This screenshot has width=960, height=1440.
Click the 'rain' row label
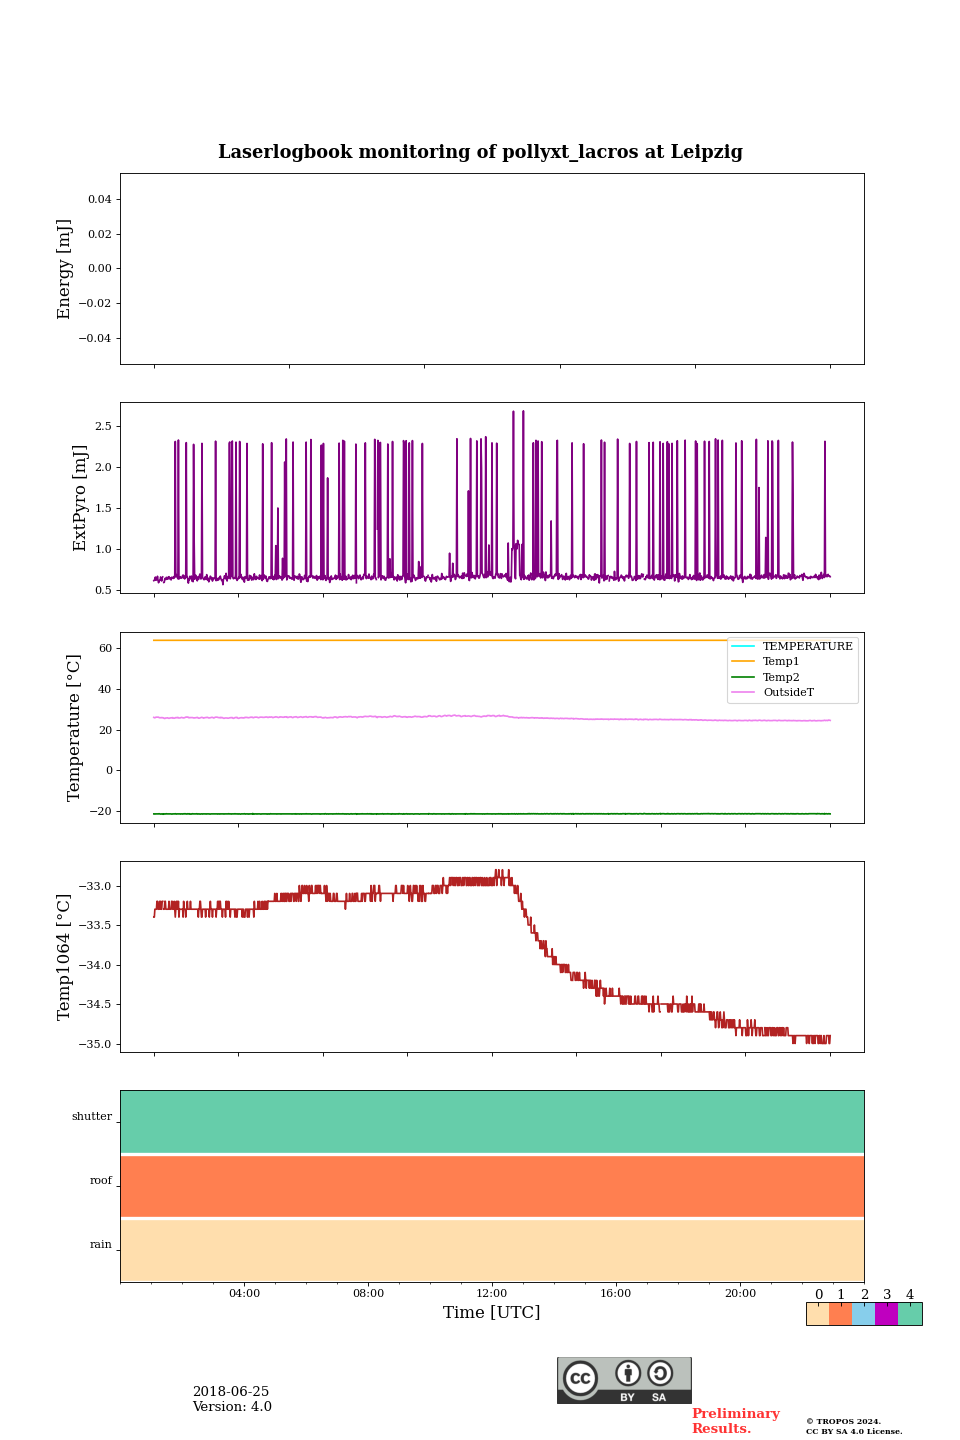click(101, 1245)
